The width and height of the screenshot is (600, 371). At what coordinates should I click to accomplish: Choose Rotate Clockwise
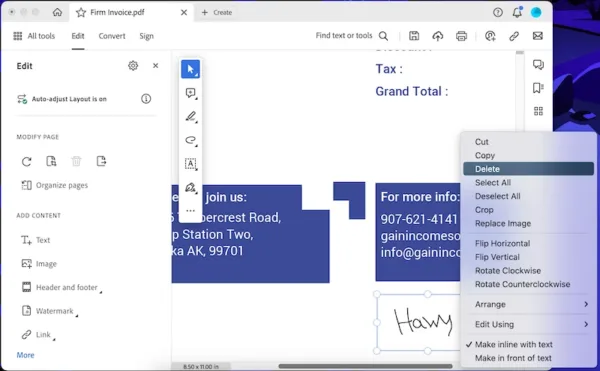[528, 270]
